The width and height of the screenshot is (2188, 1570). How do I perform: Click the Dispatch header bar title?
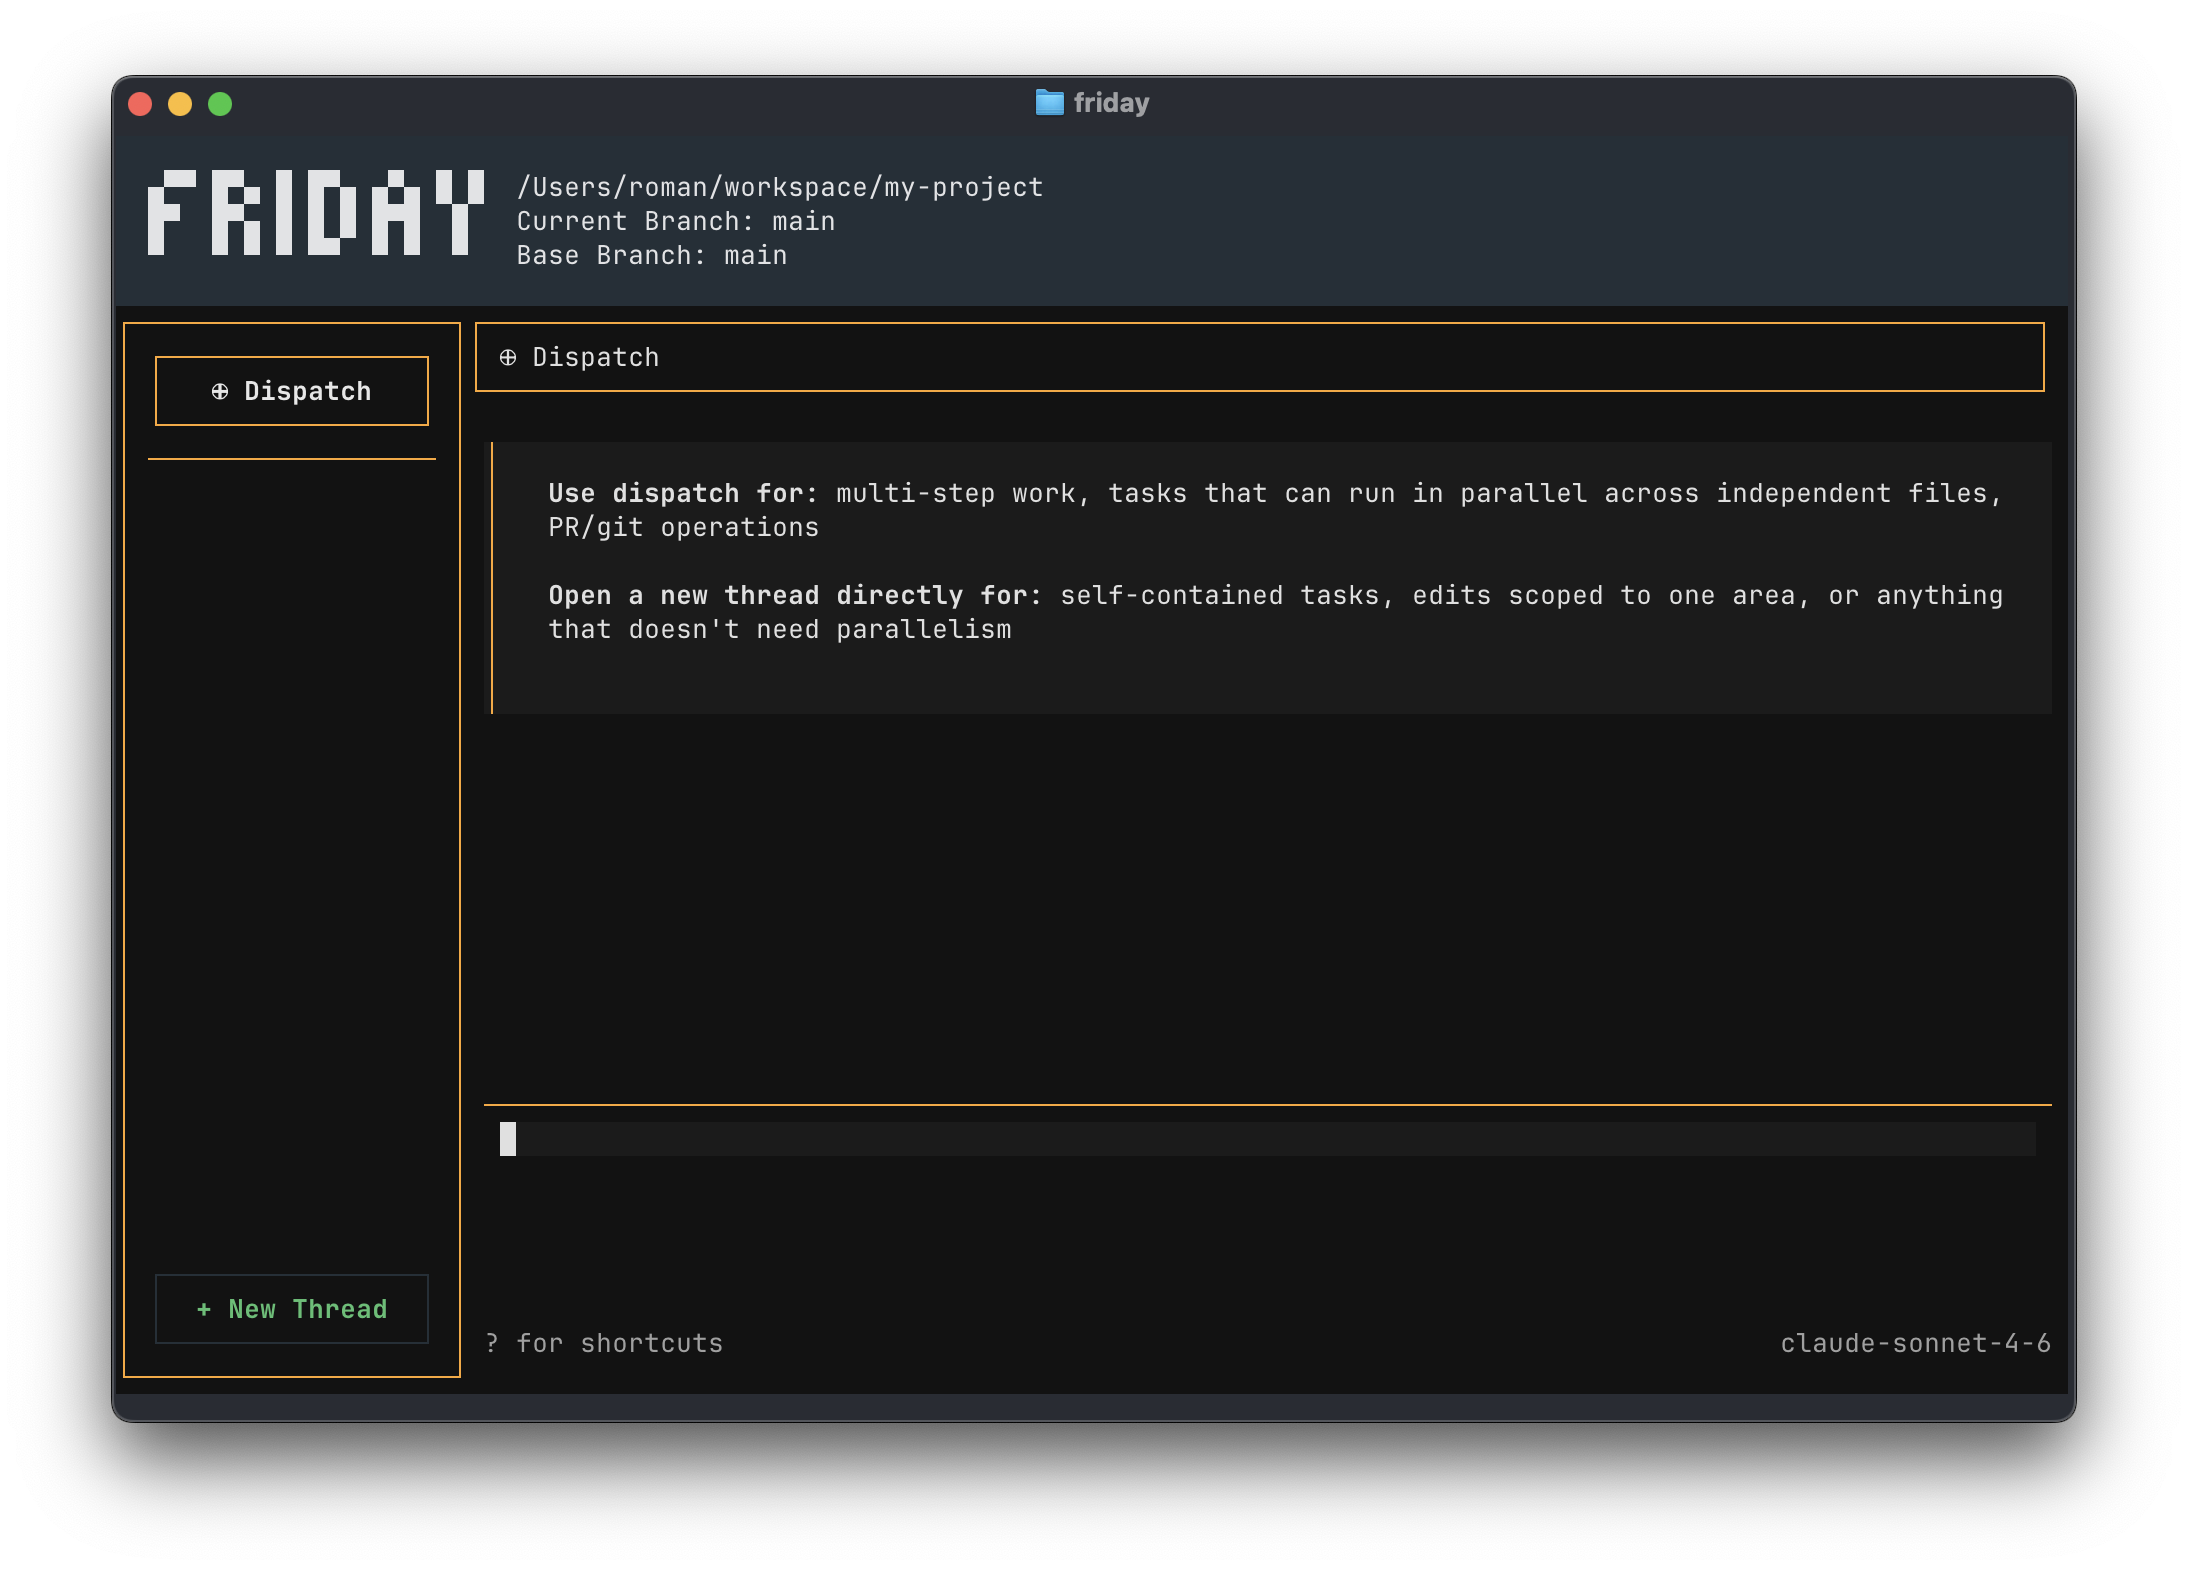(596, 357)
